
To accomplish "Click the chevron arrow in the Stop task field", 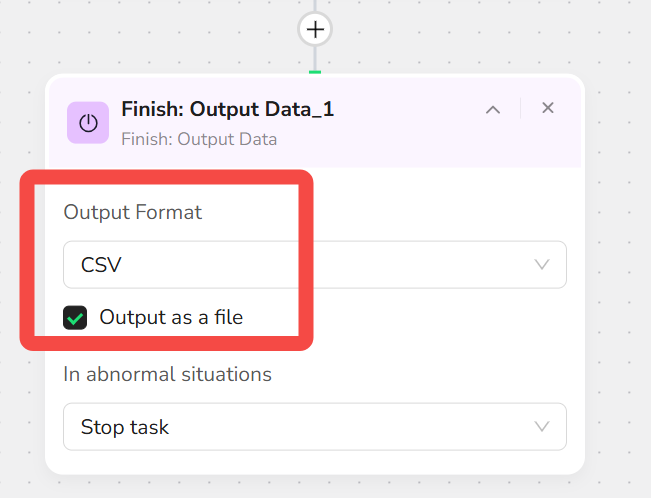I will click(542, 427).
